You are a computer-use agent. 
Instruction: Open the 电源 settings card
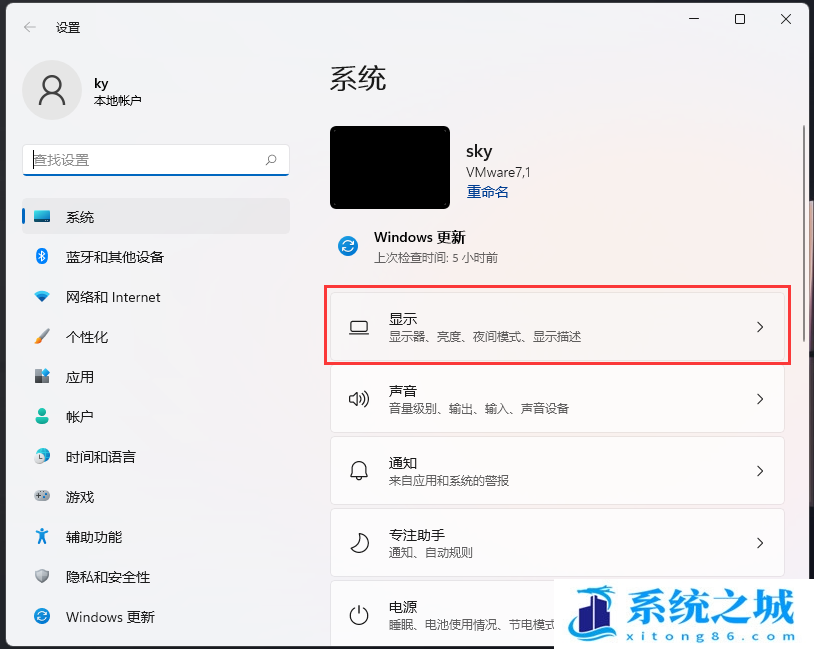[x=557, y=613]
